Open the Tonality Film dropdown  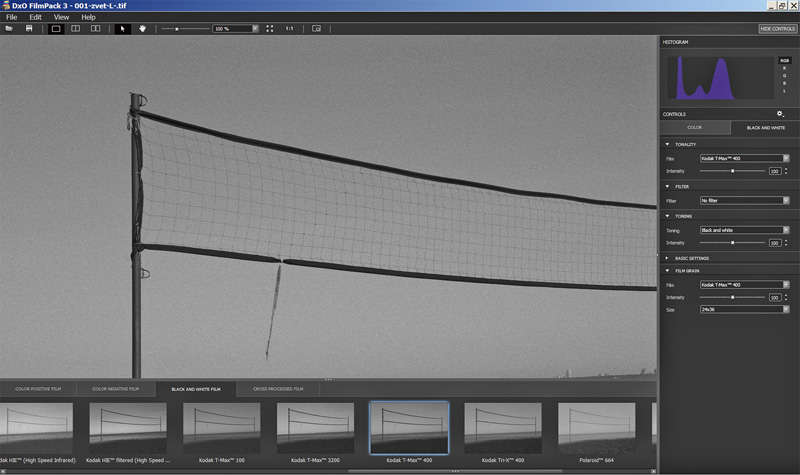(744, 158)
